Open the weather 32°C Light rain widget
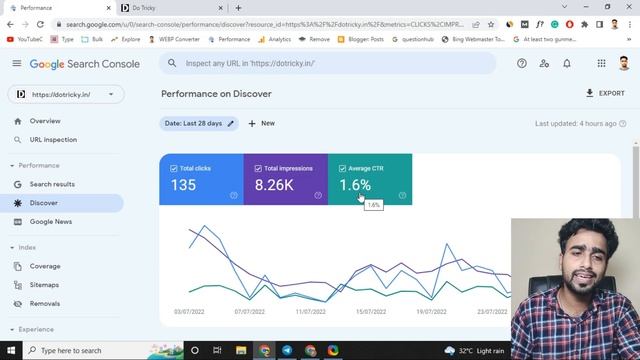 (474, 351)
